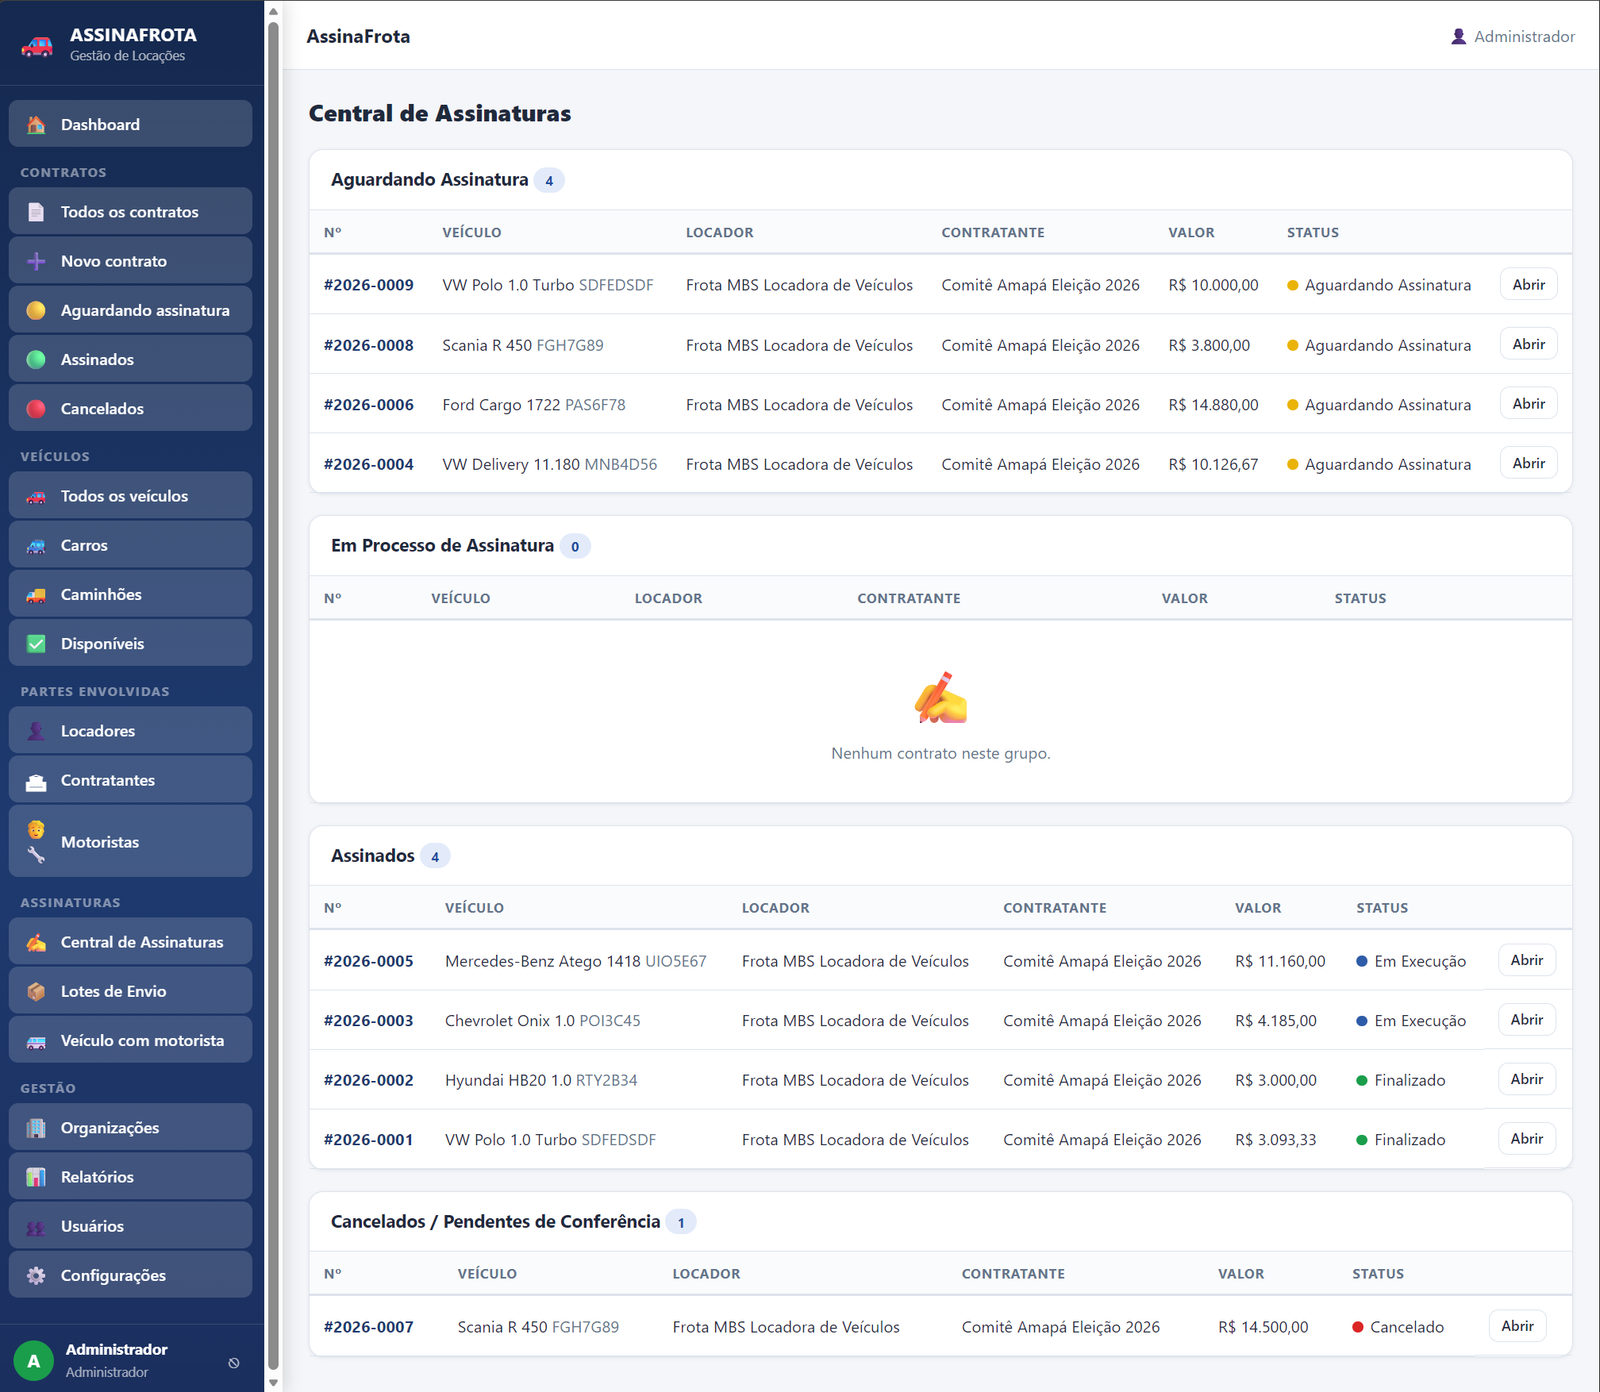Click the Em Execução status for #2026-0005
The height and width of the screenshot is (1392, 1600).
pos(1411,961)
